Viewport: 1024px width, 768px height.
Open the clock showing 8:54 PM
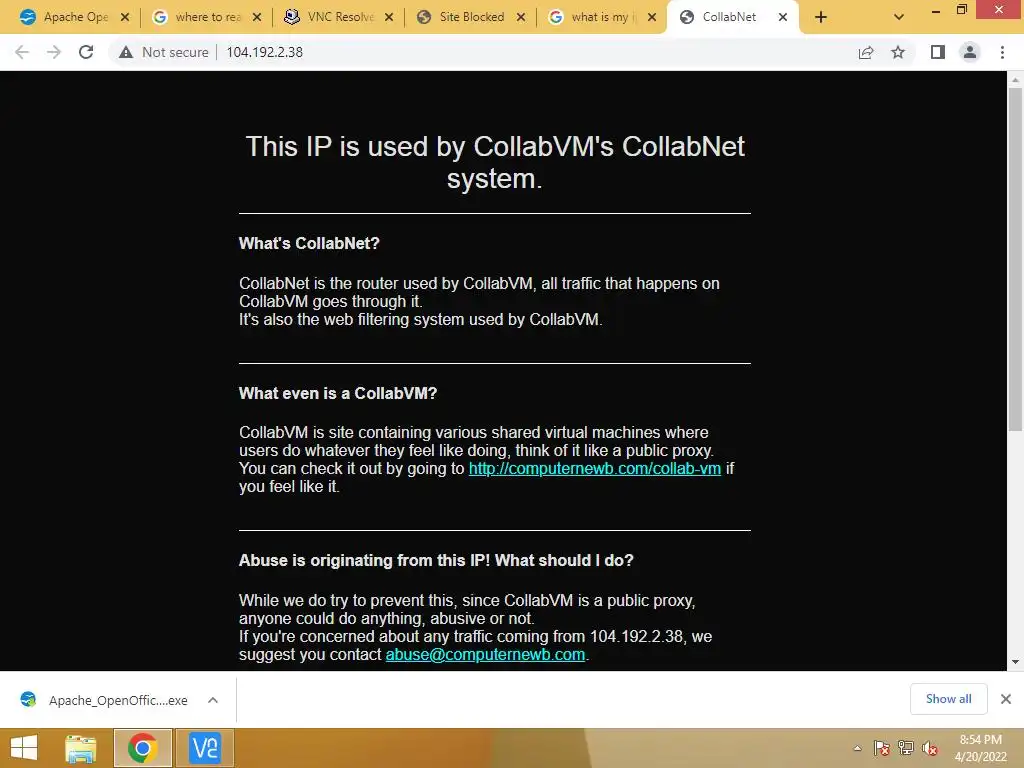(x=980, y=748)
